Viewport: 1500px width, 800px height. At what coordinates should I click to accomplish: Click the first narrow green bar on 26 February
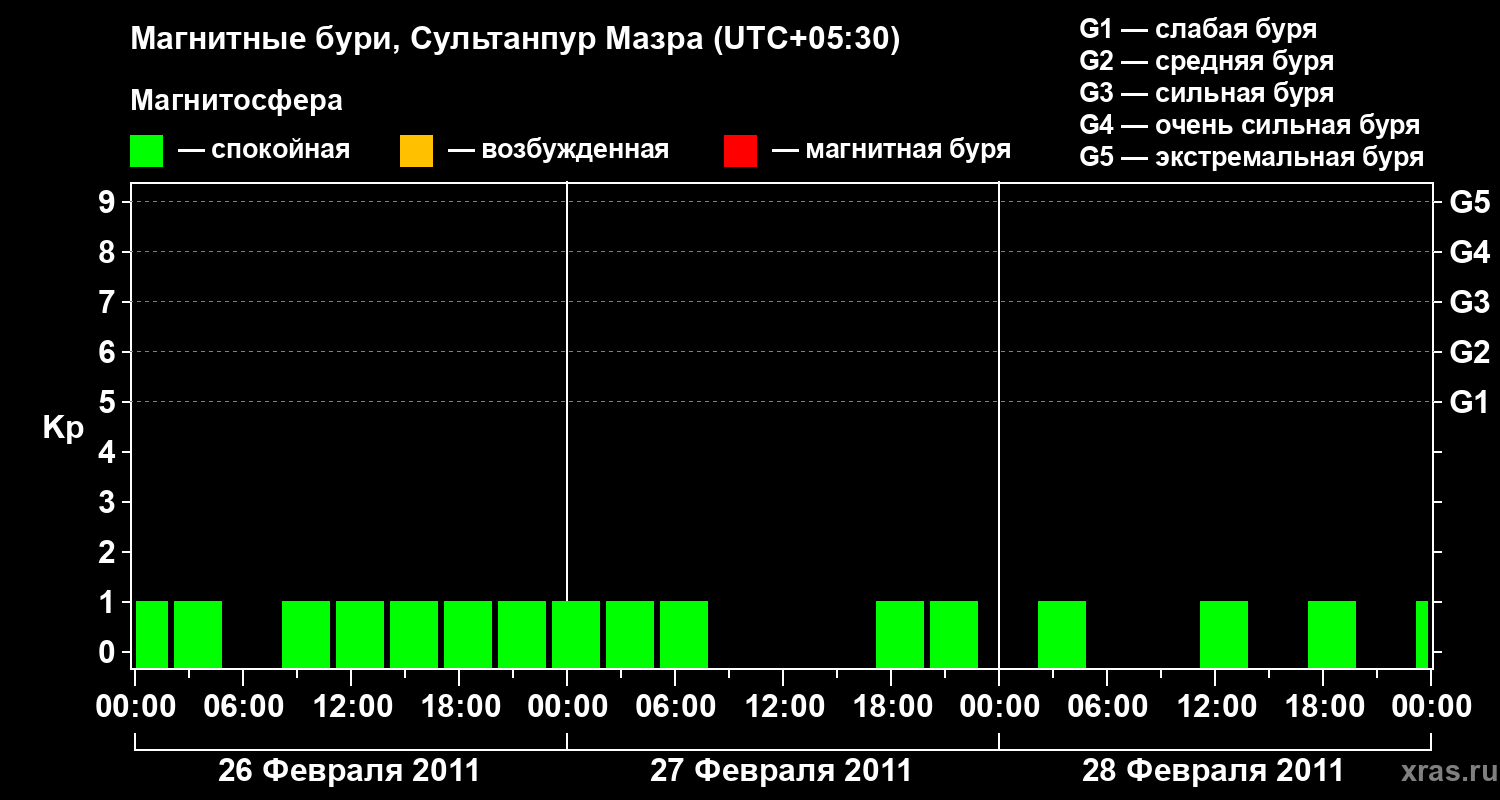click(152, 634)
